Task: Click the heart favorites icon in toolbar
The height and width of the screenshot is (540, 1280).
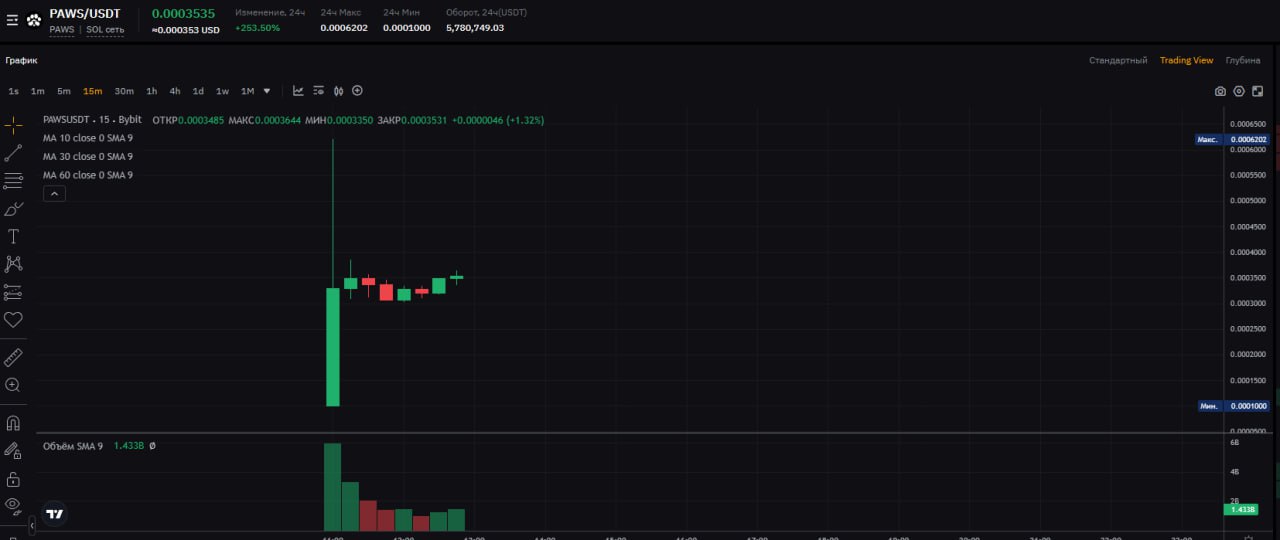Action: tap(13, 320)
